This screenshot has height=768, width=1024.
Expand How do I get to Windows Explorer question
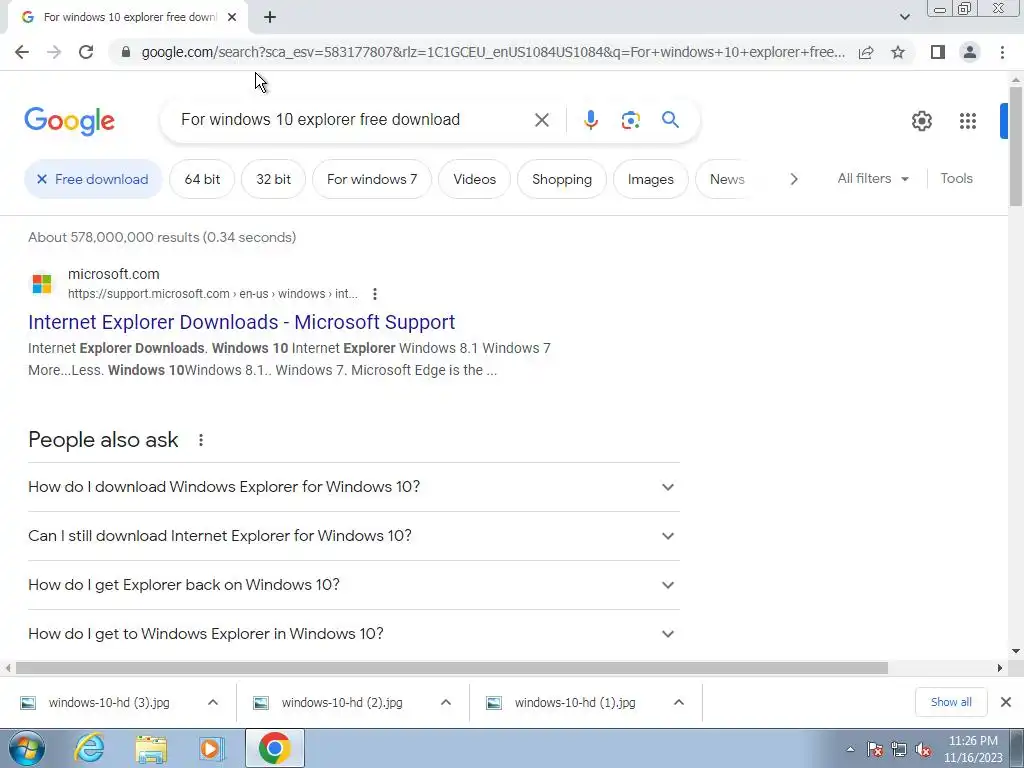tap(354, 634)
